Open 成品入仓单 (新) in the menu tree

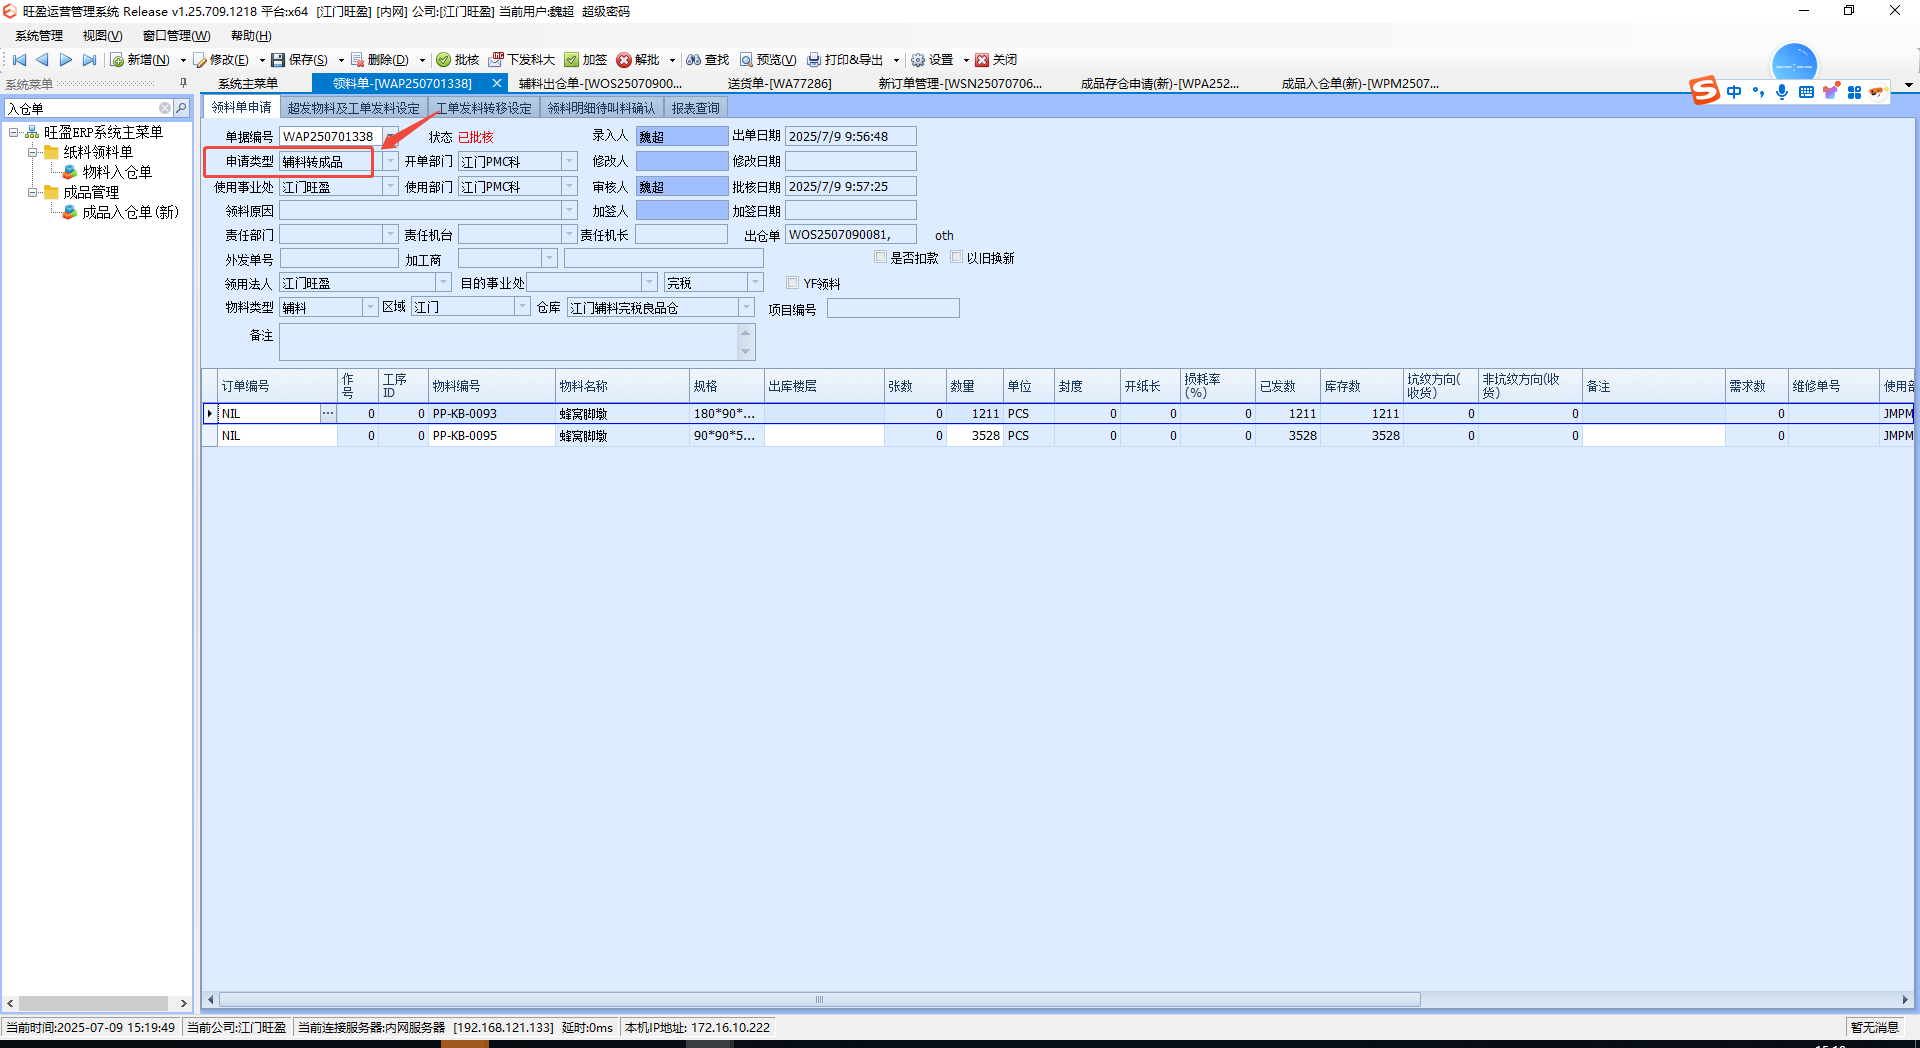click(130, 212)
